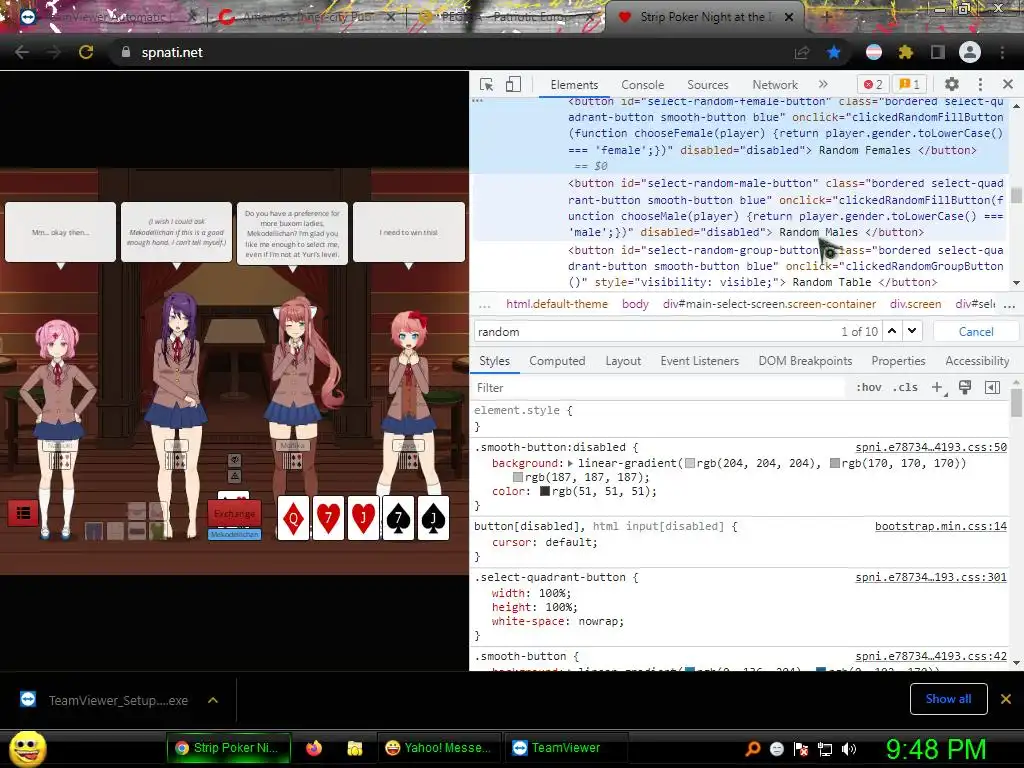Switch to the Console tab
Image resolution: width=1024 pixels, height=768 pixels.
point(643,85)
